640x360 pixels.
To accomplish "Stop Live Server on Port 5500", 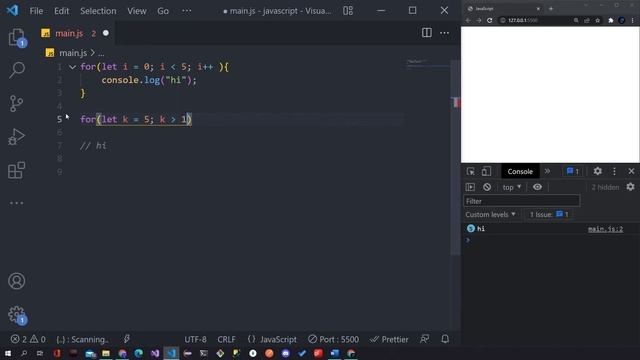I will (333, 339).
